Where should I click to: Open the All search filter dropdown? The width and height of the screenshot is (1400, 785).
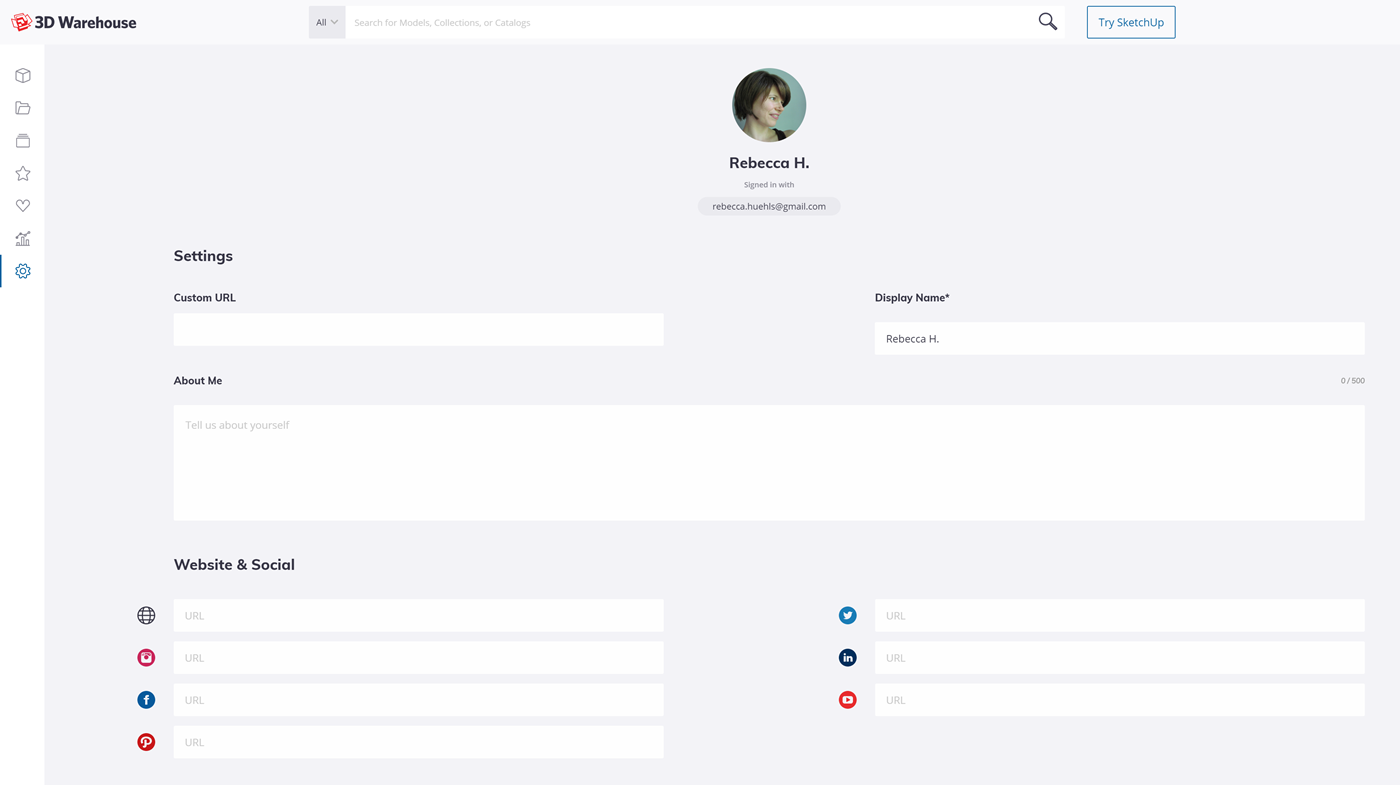327,22
